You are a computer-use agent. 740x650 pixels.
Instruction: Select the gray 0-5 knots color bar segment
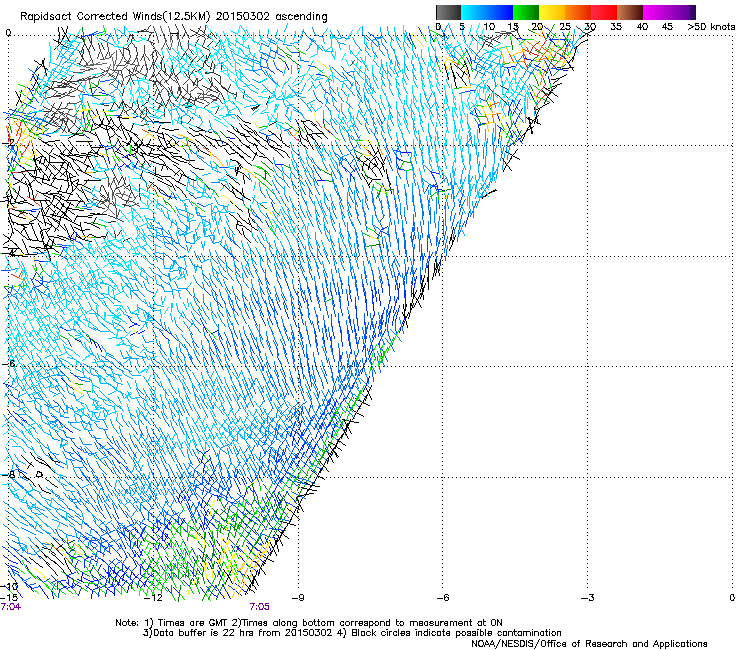pyautogui.click(x=448, y=12)
